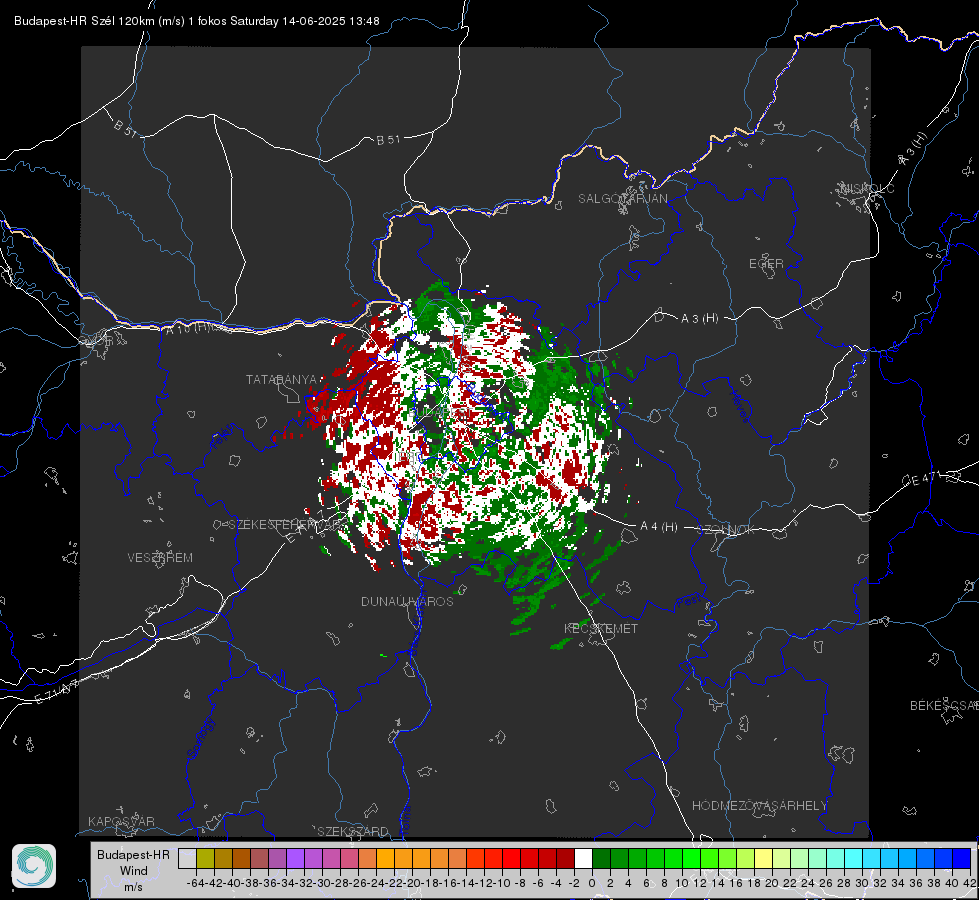
Task: Click the MISKOLC city label
Action: [867, 188]
